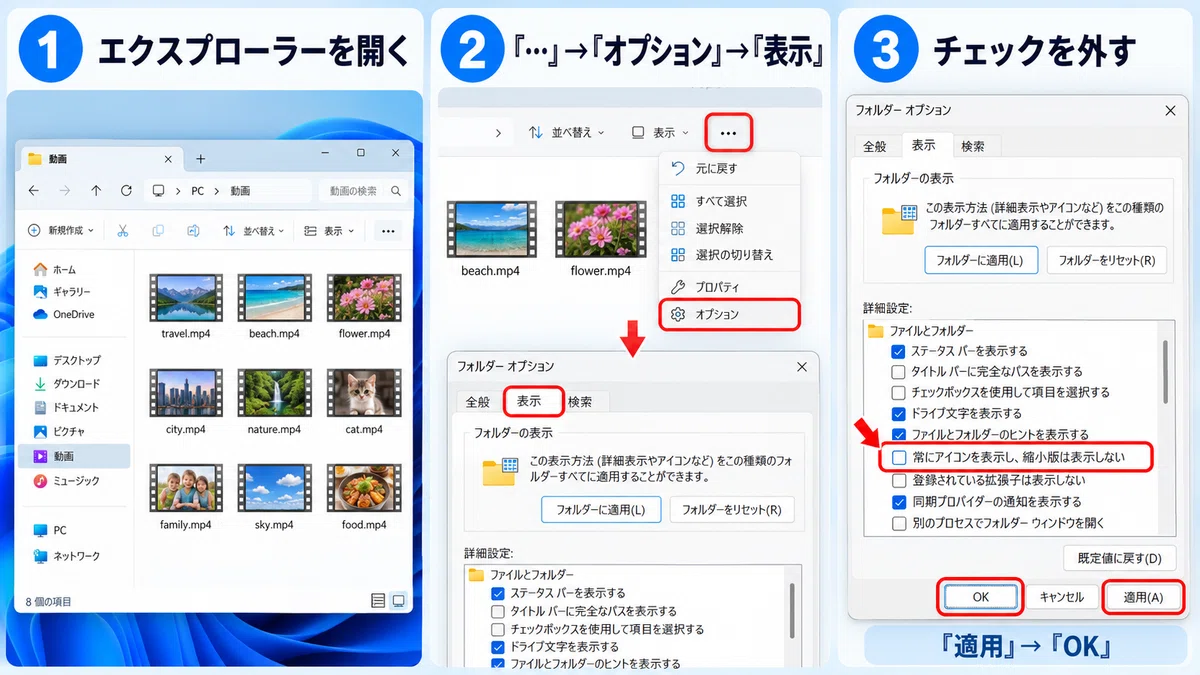Expand the 新規作成 dropdown in Explorer
The height and width of the screenshot is (675, 1200).
(x=62, y=231)
